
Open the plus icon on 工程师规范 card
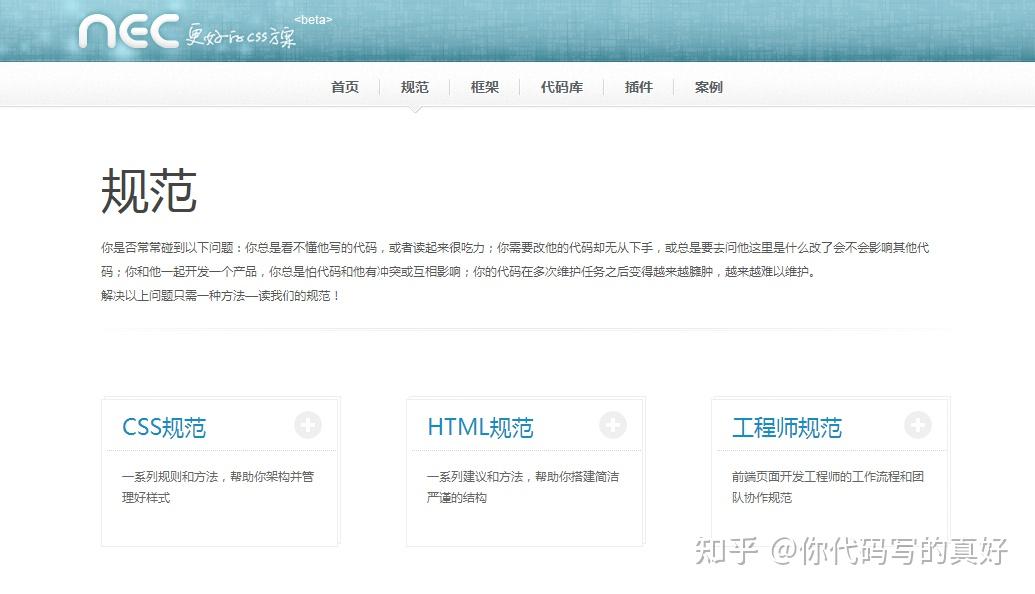pyautogui.click(x=918, y=425)
